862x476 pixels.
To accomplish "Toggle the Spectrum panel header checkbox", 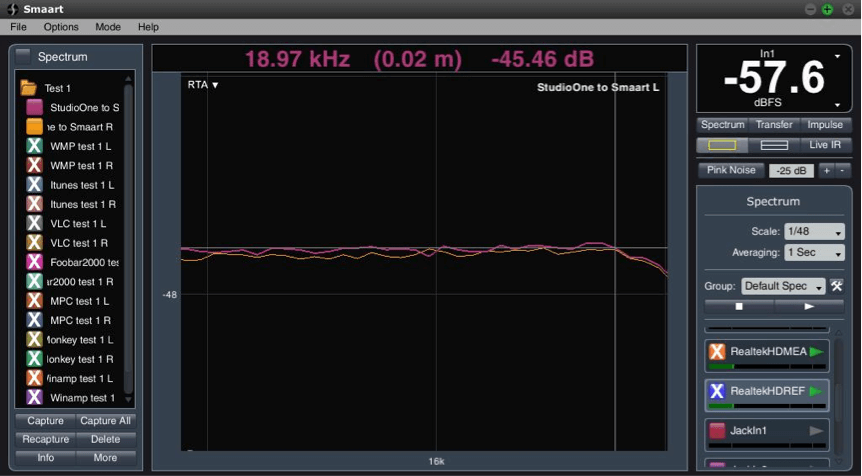I will click(23, 56).
